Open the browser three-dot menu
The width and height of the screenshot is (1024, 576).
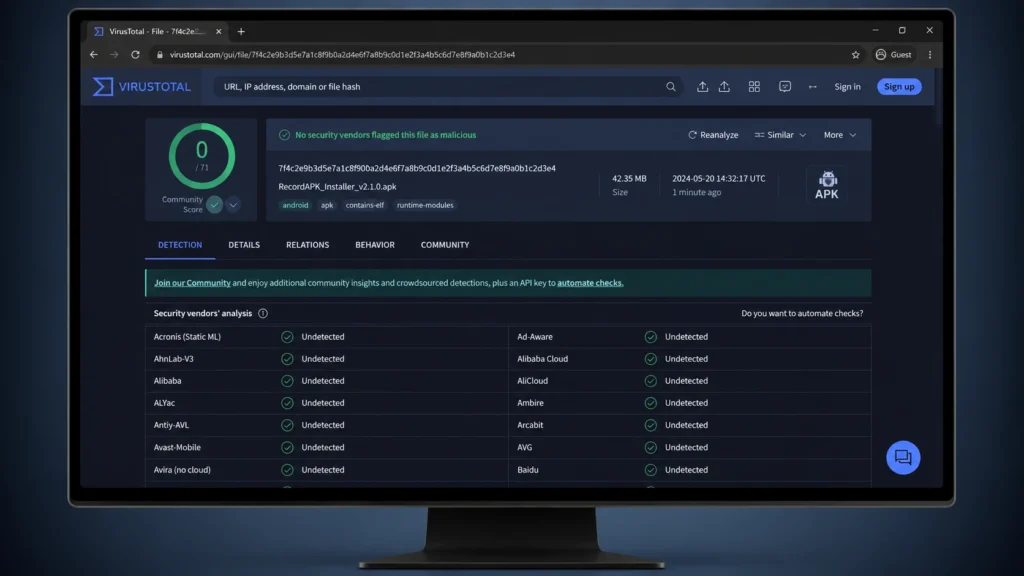point(930,55)
